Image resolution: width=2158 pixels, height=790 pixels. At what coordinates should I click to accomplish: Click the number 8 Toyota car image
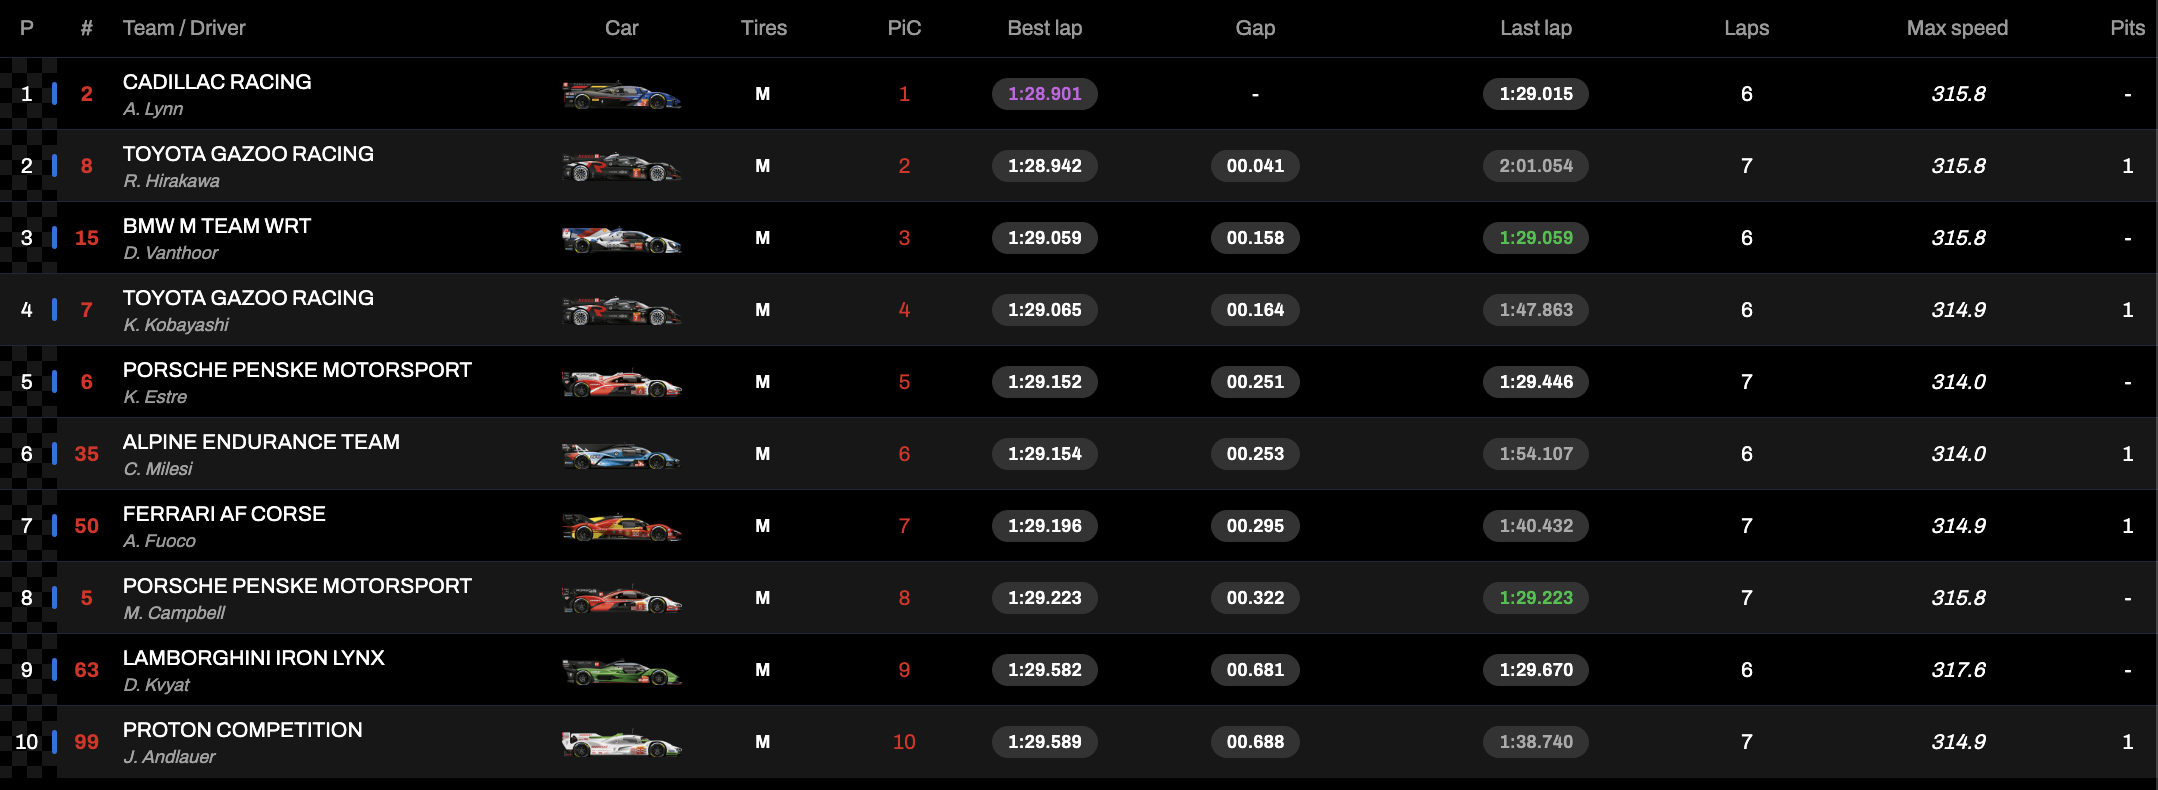621,167
